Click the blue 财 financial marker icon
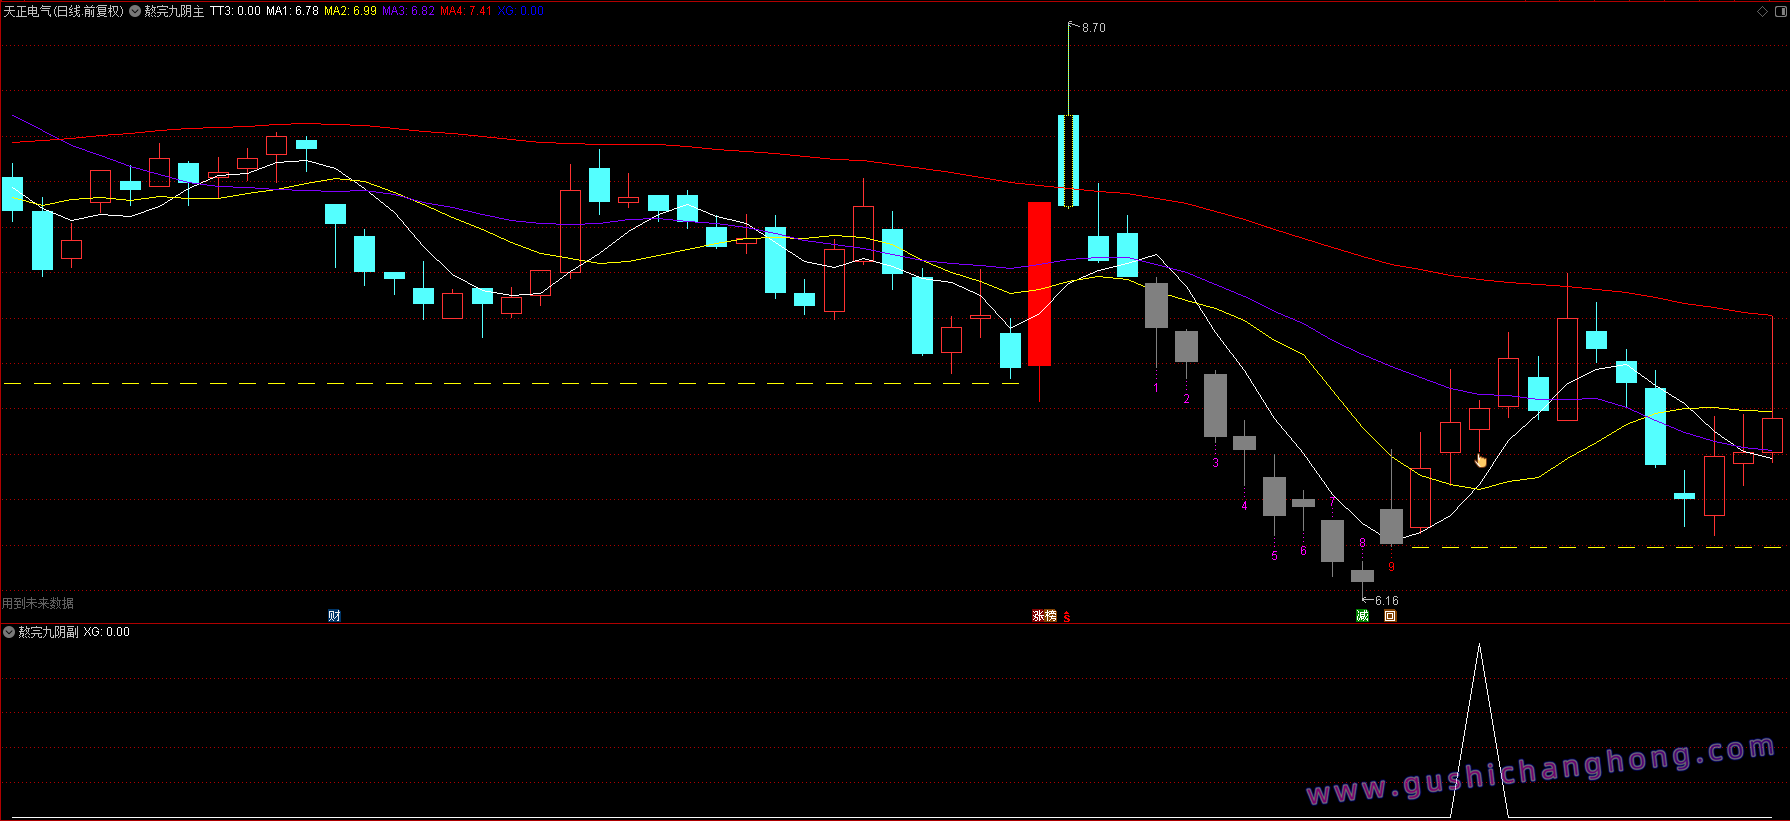 pos(334,616)
